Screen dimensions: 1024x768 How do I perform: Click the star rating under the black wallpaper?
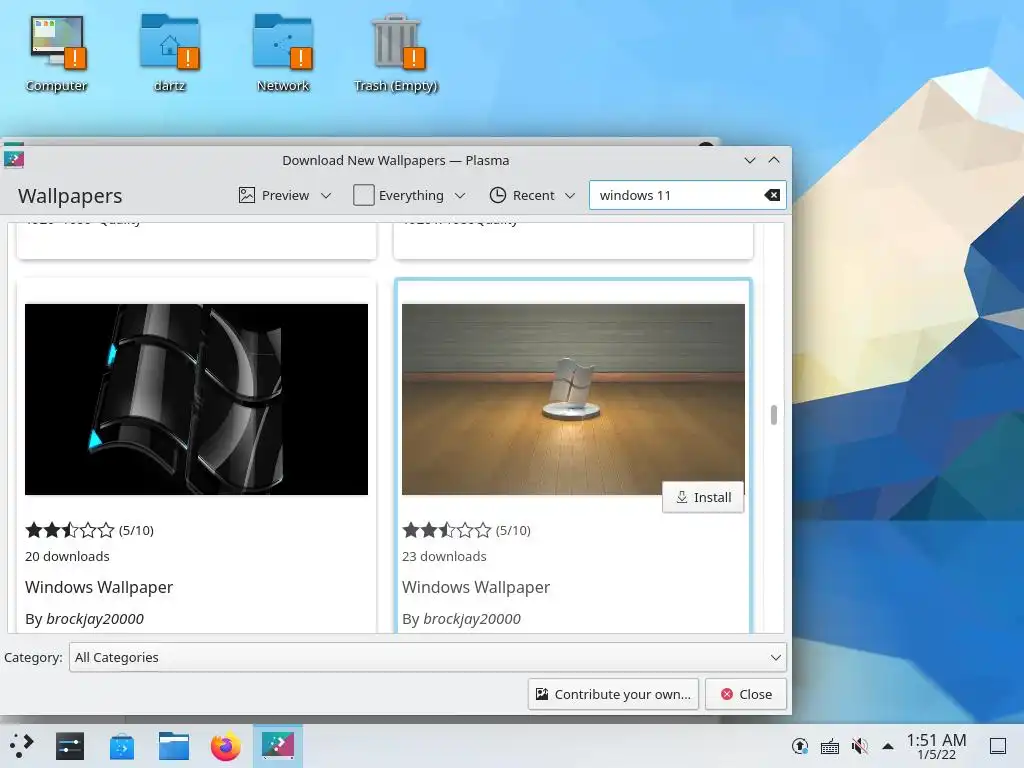point(70,530)
